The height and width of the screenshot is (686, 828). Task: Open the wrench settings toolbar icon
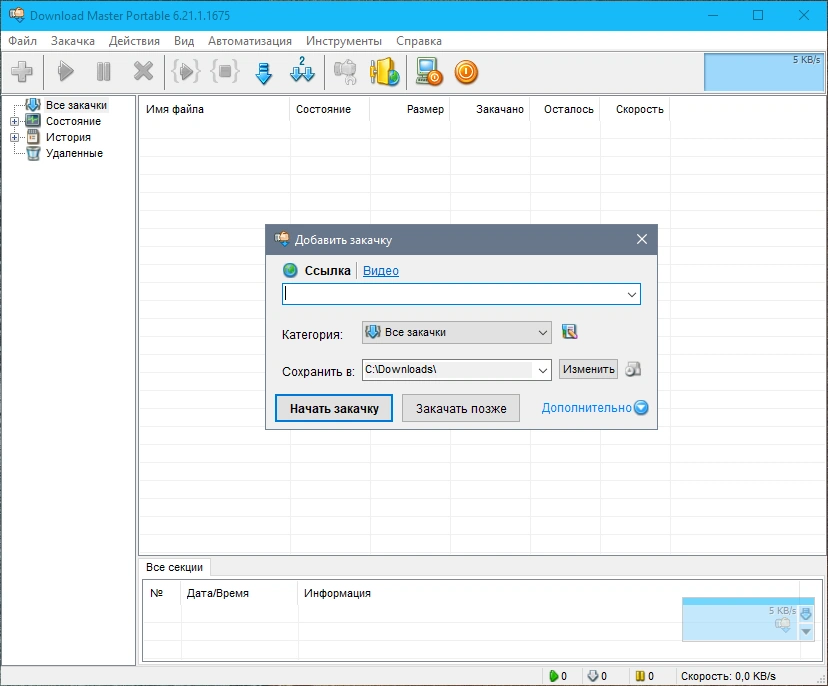click(345, 72)
